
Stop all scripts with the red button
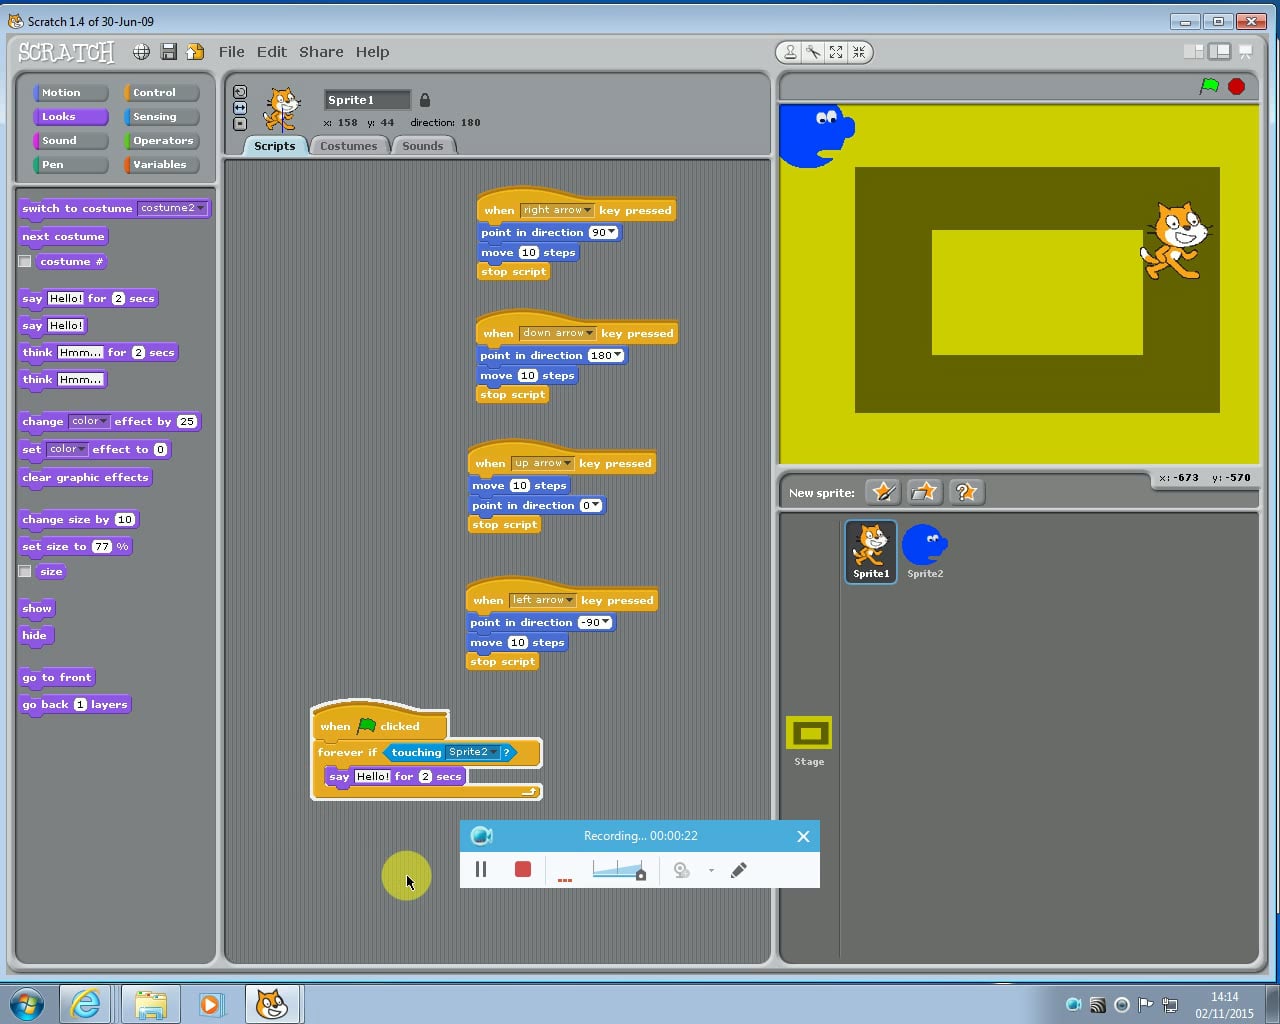point(1236,86)
